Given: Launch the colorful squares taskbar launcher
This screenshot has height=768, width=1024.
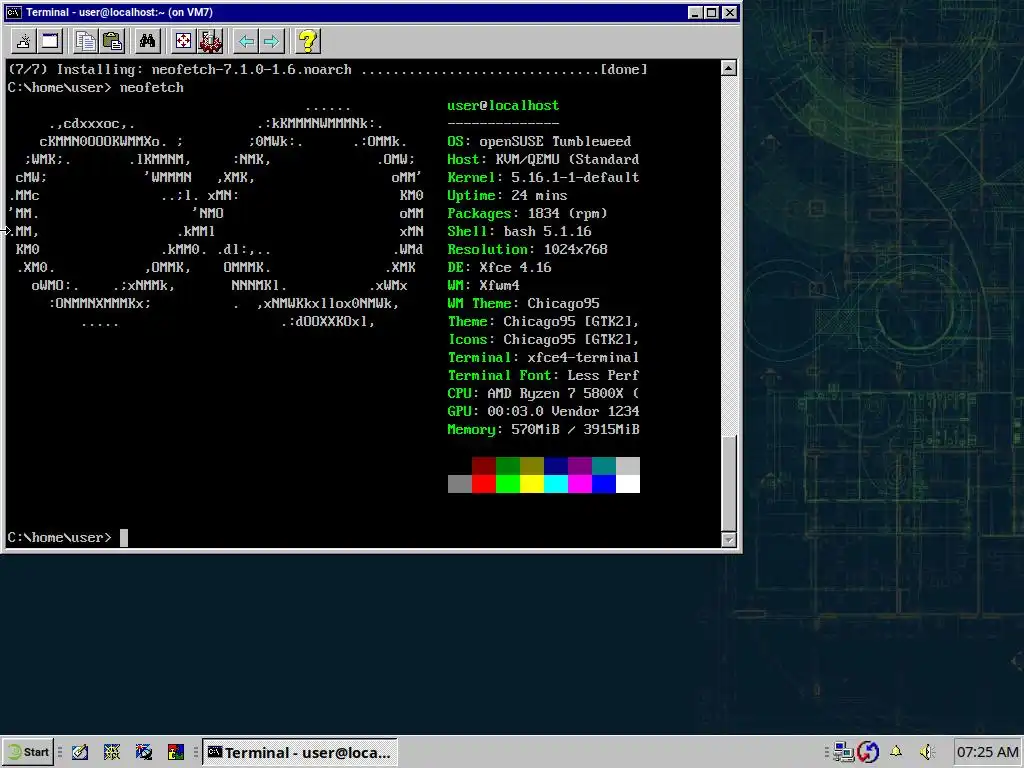Looking at the screenshot, I should [x=176, y=752].
